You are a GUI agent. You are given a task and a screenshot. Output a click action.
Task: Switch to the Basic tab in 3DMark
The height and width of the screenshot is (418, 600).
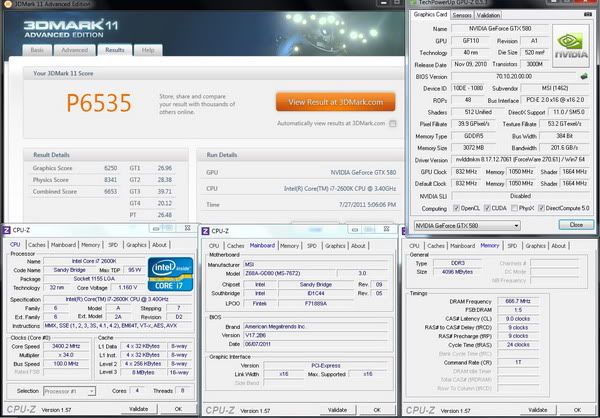click(37, 50)
